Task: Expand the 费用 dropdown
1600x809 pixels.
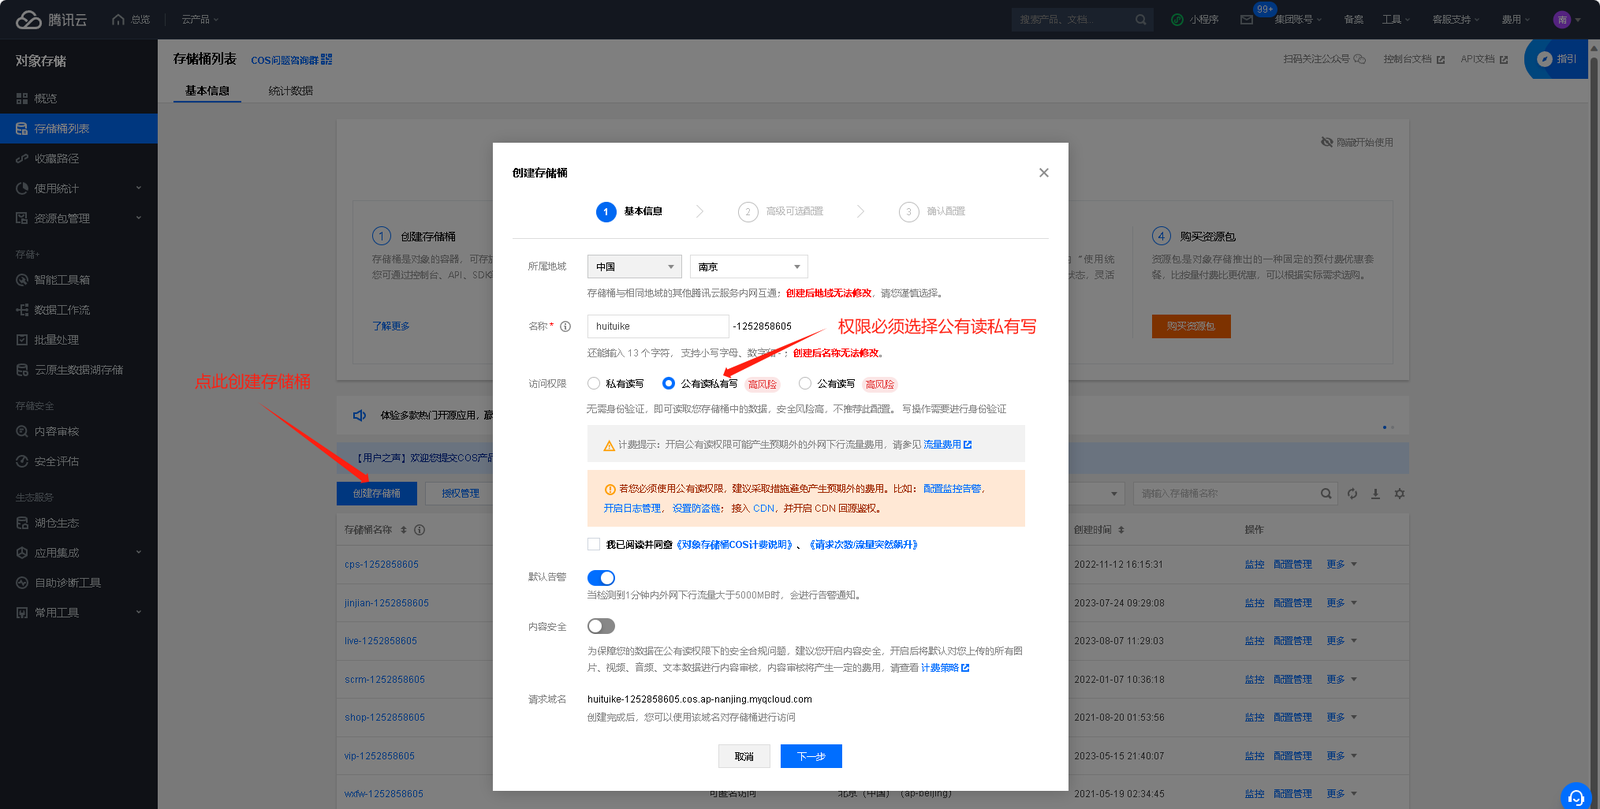Action: [x=1516, y=20]
